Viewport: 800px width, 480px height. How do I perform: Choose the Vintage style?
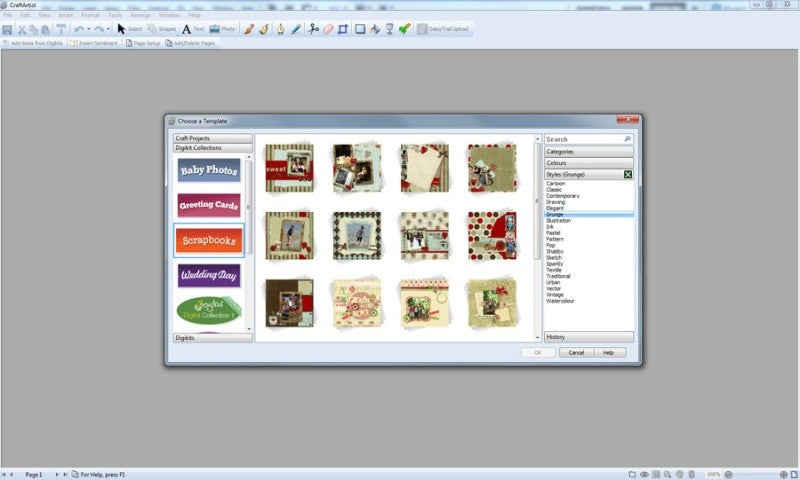(x=555, y=295)
